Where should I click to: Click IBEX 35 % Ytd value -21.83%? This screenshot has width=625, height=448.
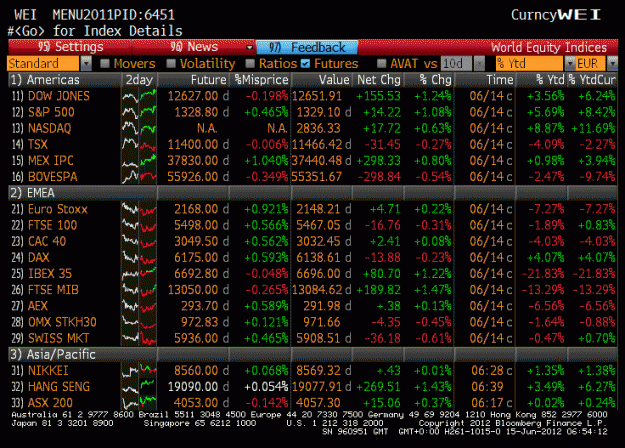pos(543,273)
